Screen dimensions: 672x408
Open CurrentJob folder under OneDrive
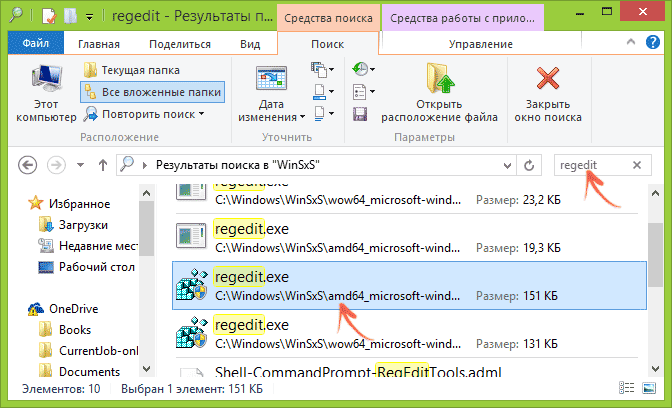(x=88, y=351)
